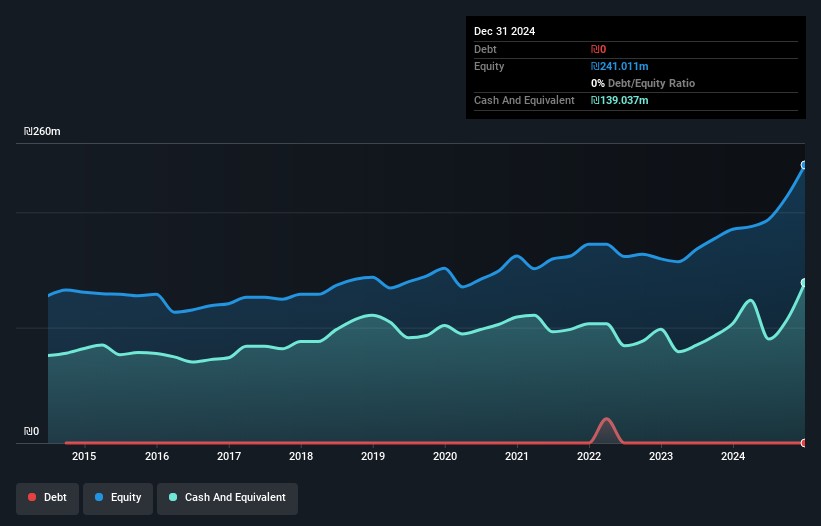Click the Dec 31 2024 tooltip date

point(504,31)
